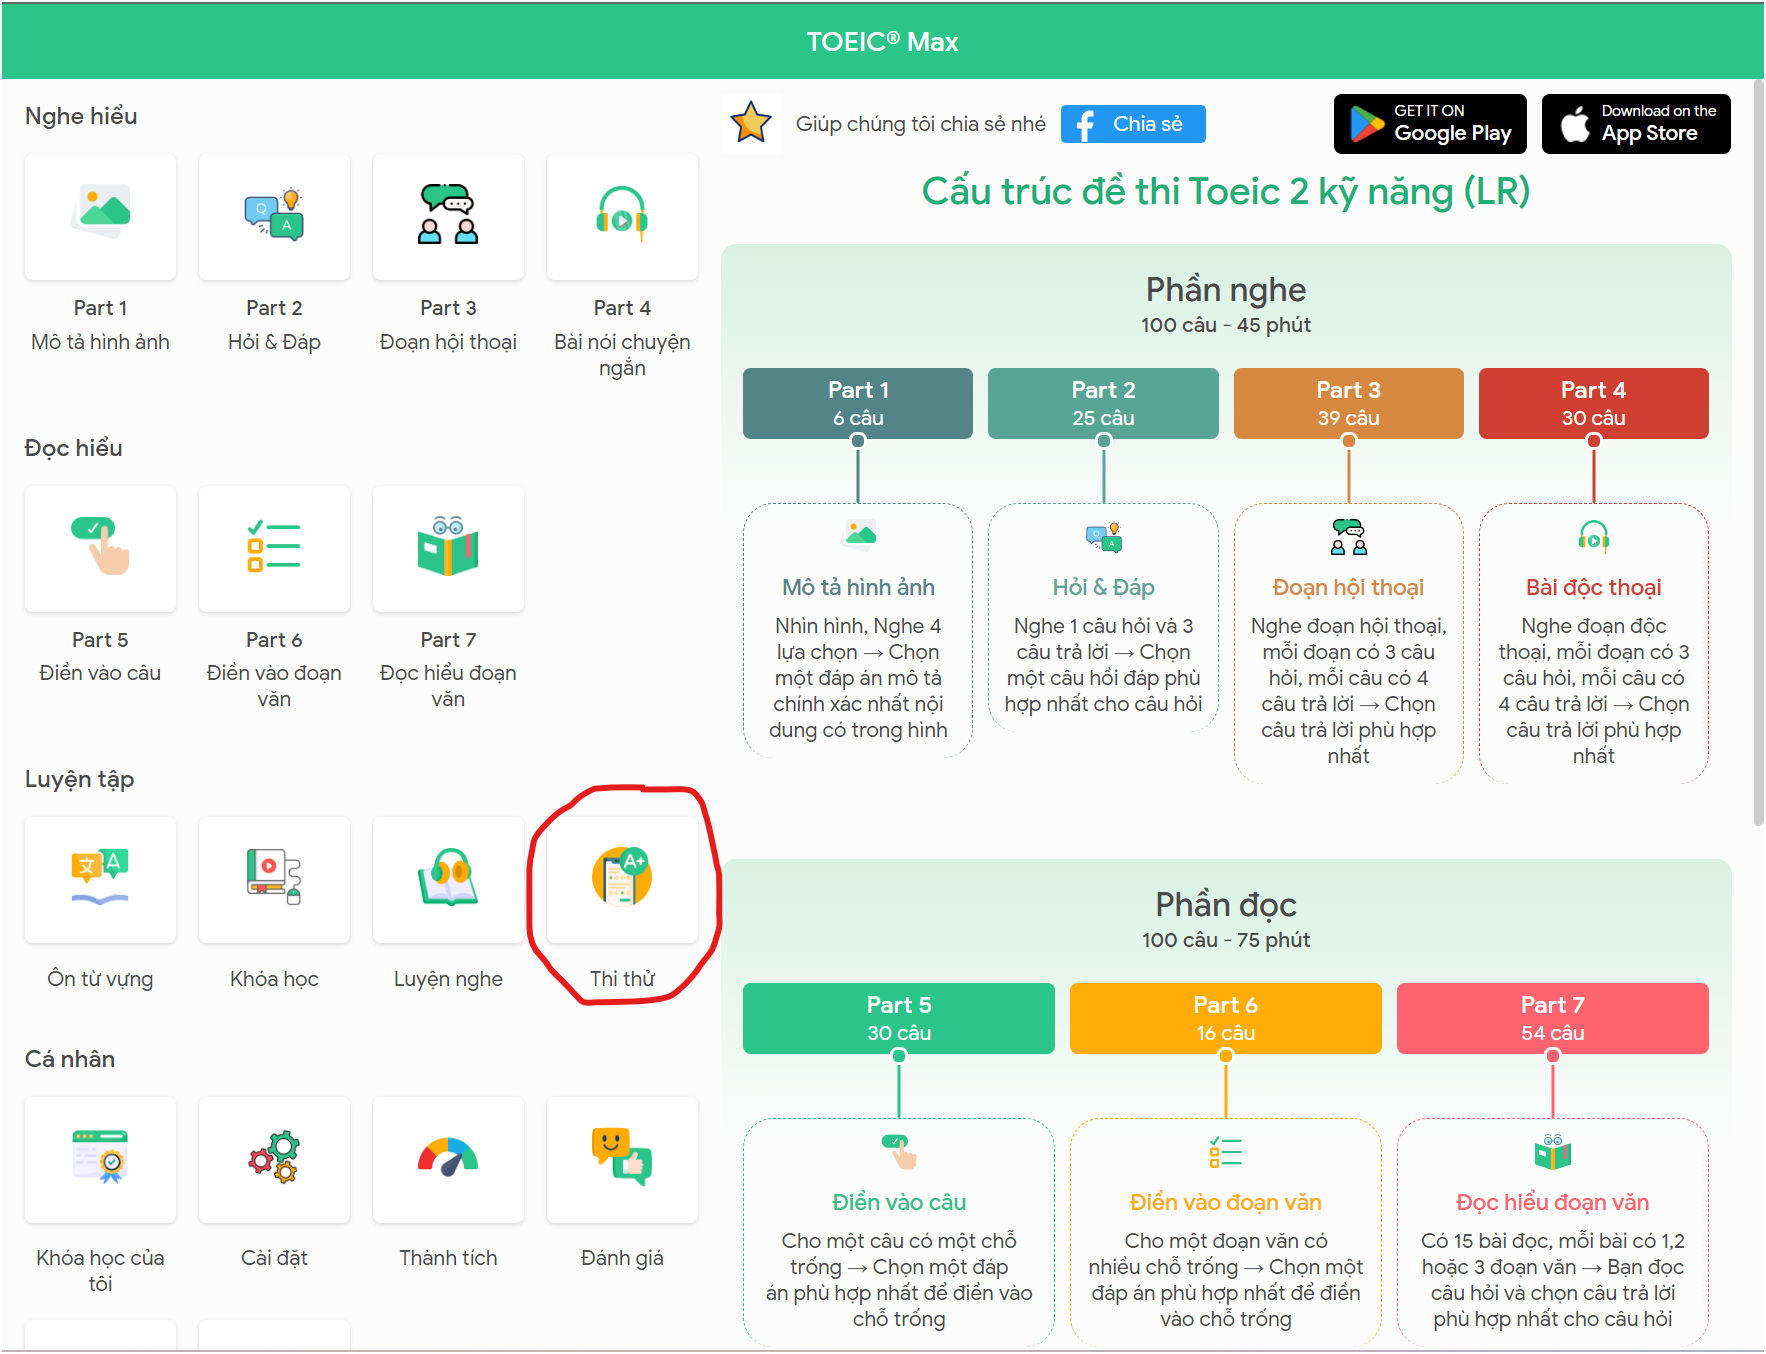1766x1354 pixels.
Task: Click the Mô tả hình ảnh card heading
Action: tap(859, 587)
